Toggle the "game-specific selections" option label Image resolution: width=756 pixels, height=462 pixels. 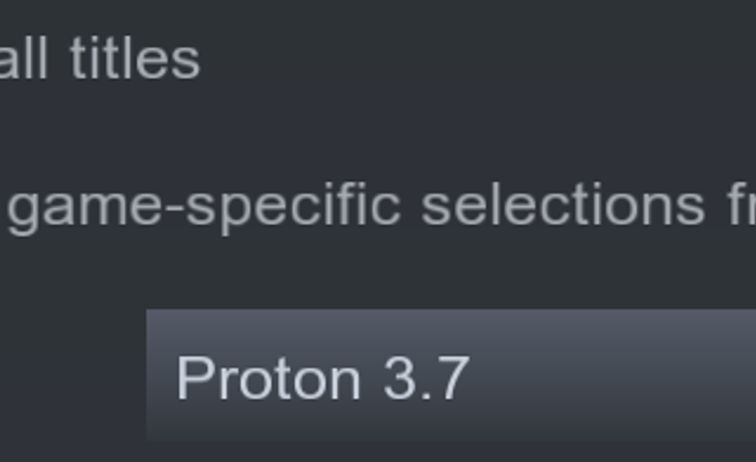(x=380, y=205)
